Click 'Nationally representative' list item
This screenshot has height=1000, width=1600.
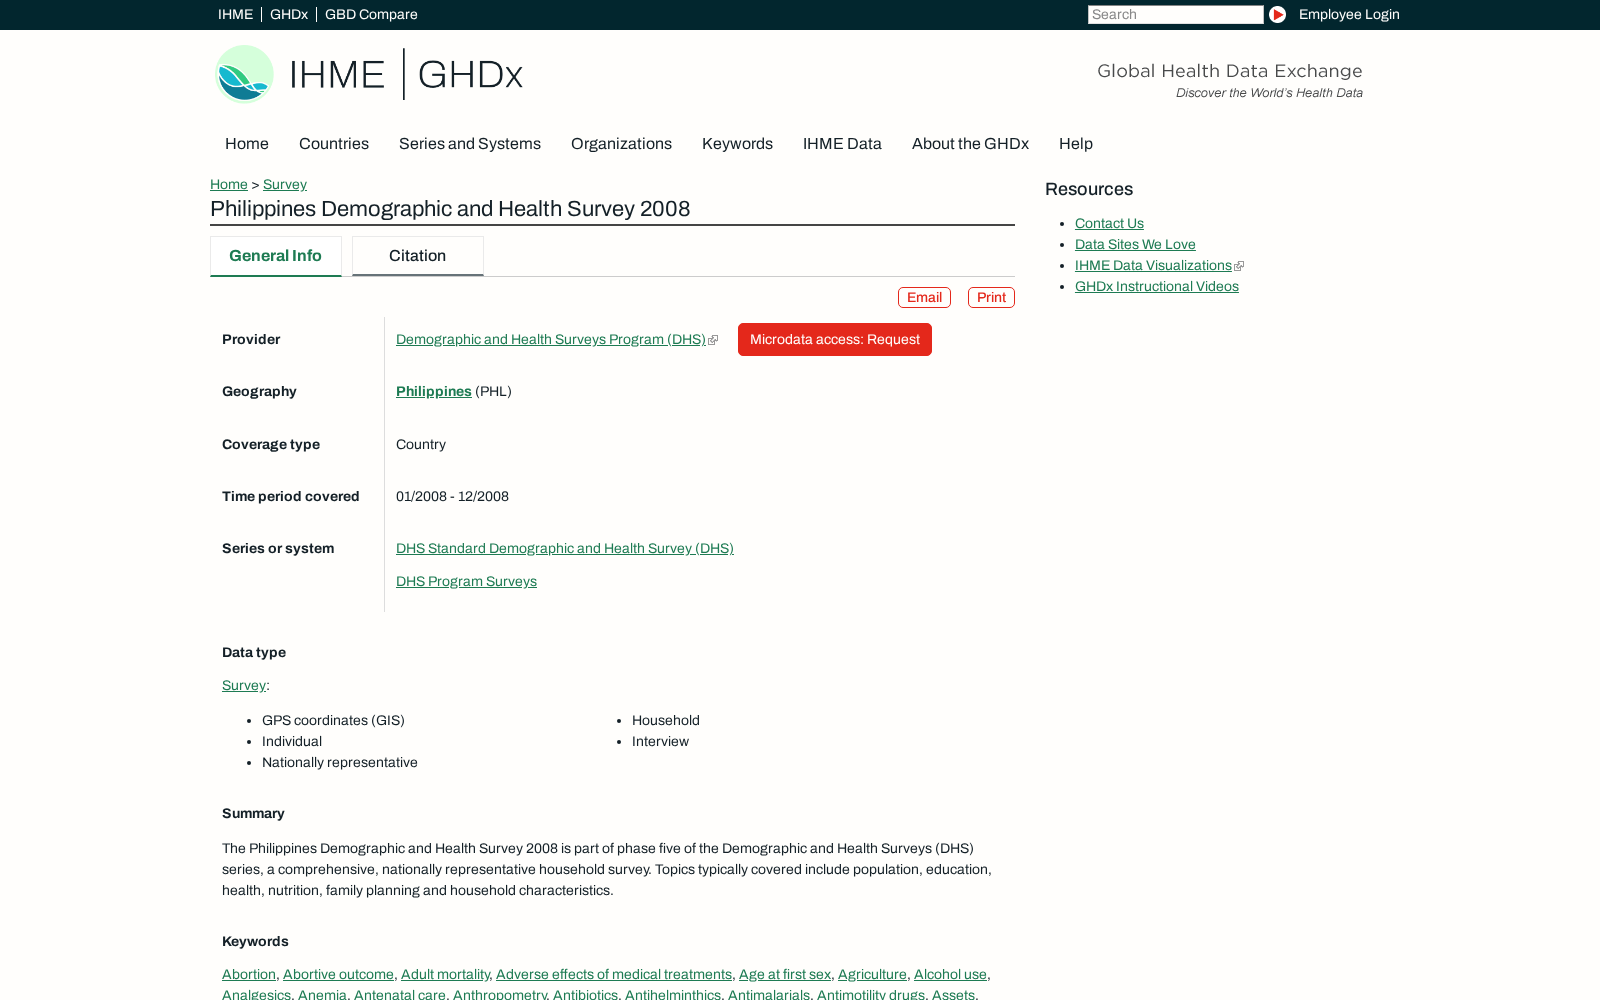click(x=340, y=762)
